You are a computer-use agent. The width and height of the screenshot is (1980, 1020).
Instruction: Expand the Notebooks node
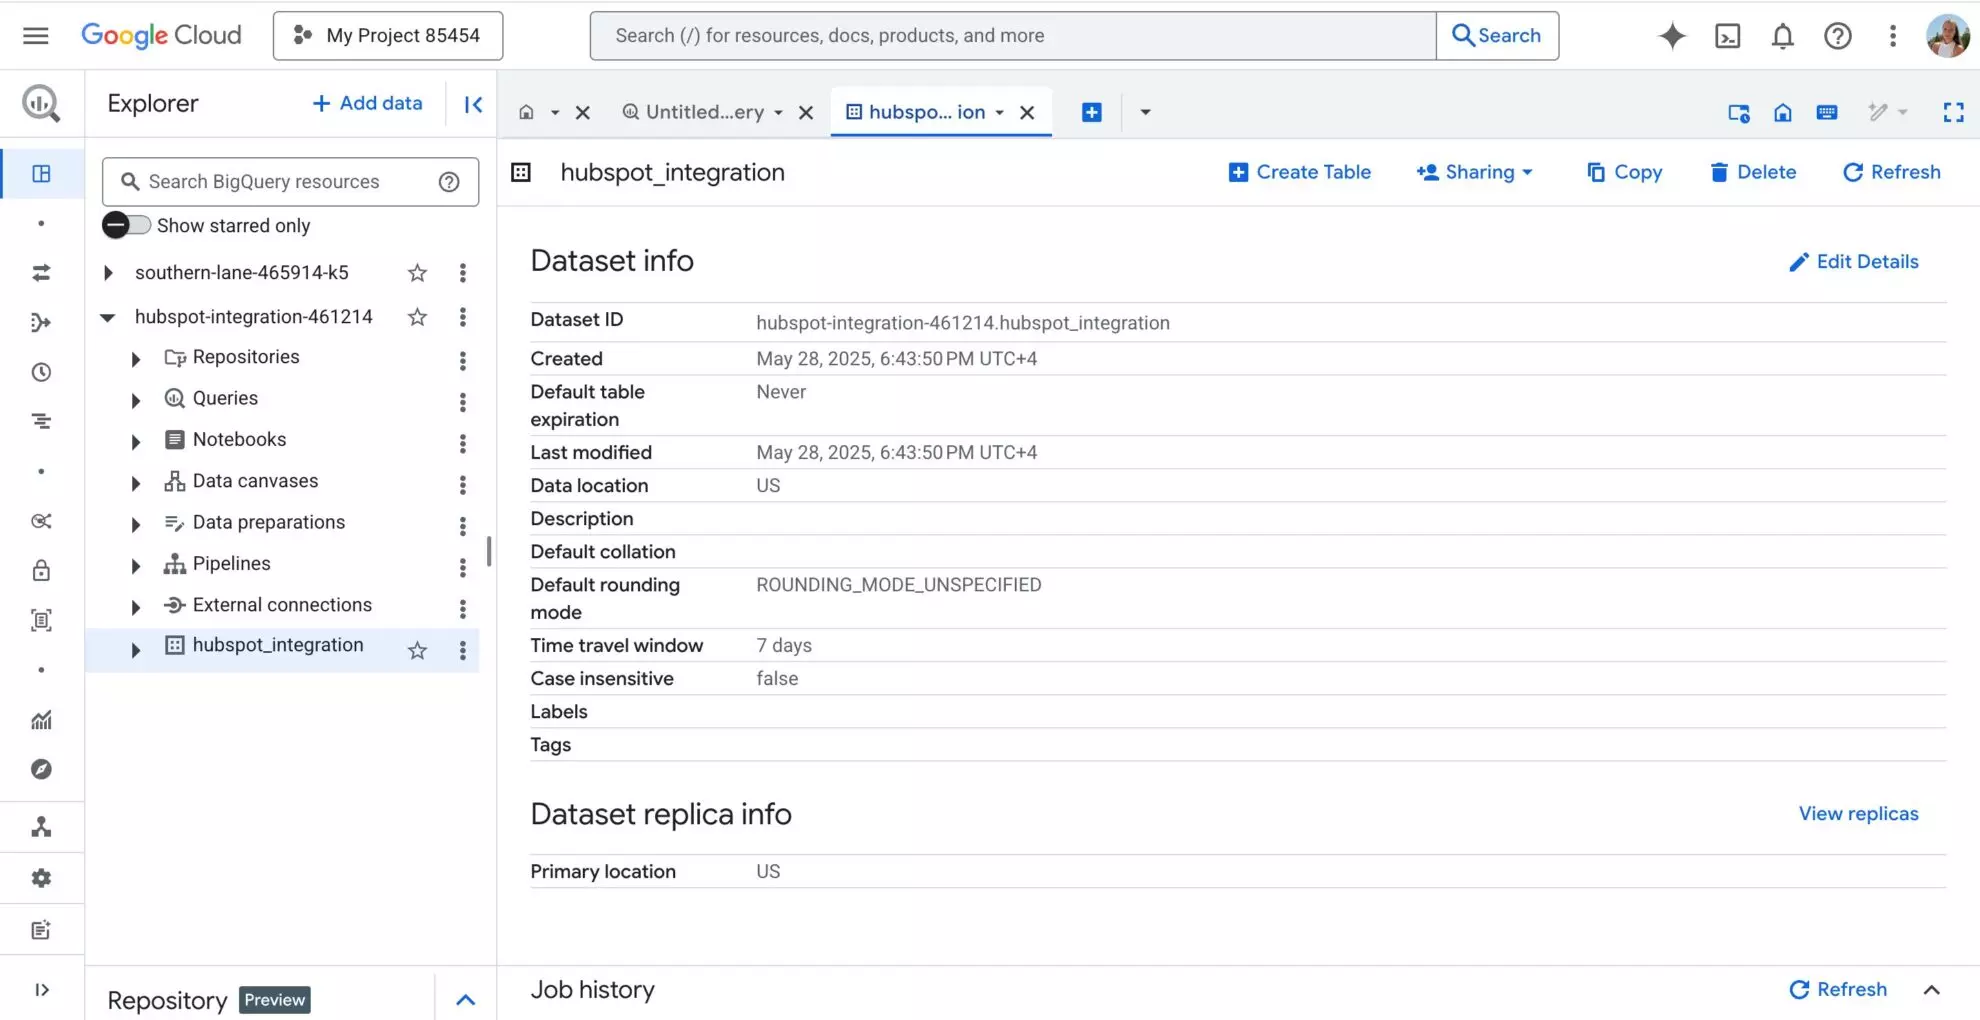click(136, 442)
